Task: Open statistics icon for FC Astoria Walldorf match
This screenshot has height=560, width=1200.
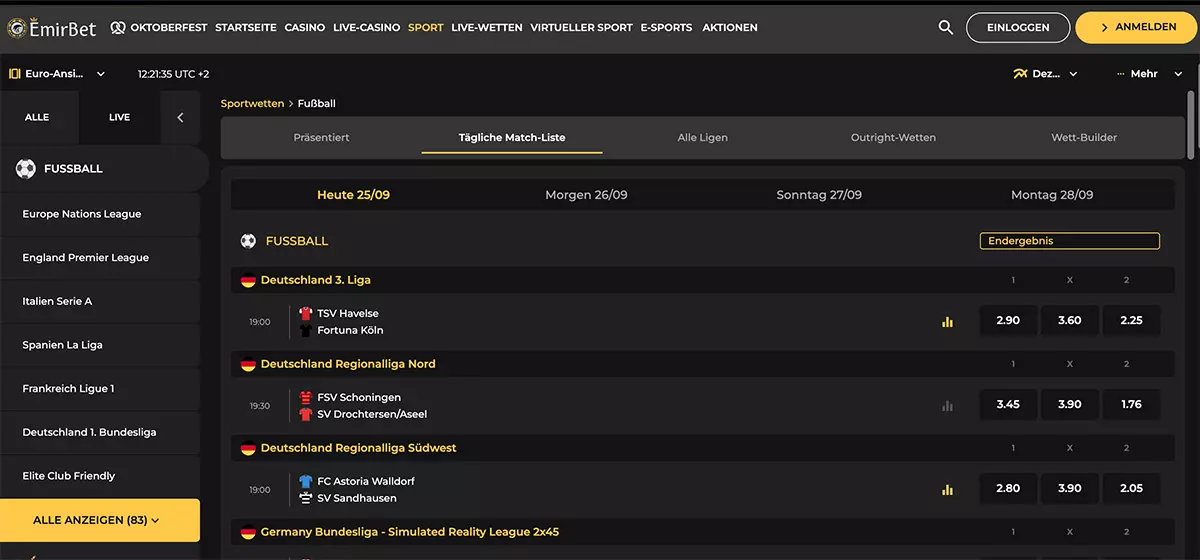Action: point(947,490)
